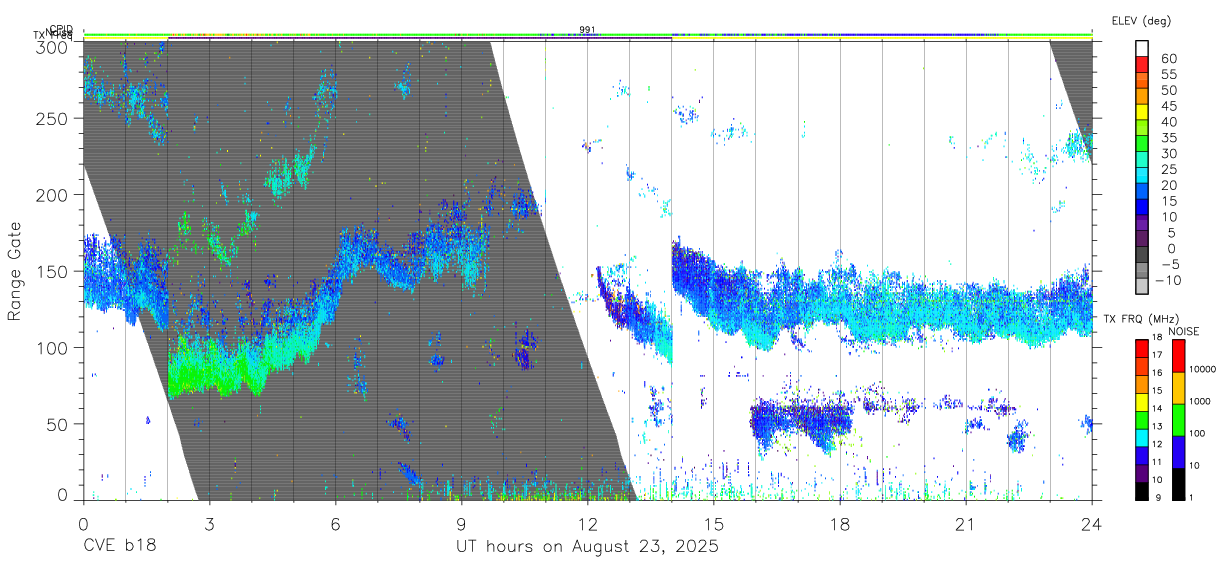Screen dimensions: 1228x567
Task: Click the x-axis tick label '18'
Action: coord(839,524)
